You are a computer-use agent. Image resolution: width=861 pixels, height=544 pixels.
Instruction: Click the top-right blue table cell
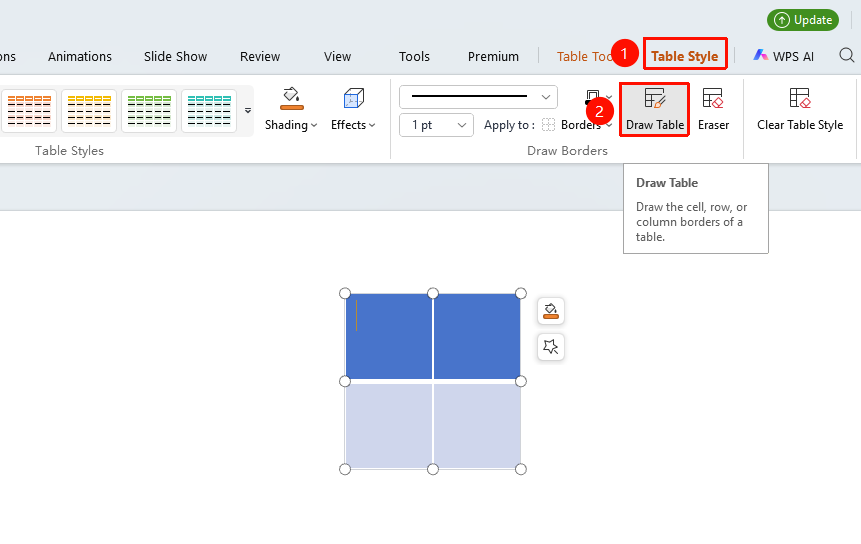[x=477, y=337]
